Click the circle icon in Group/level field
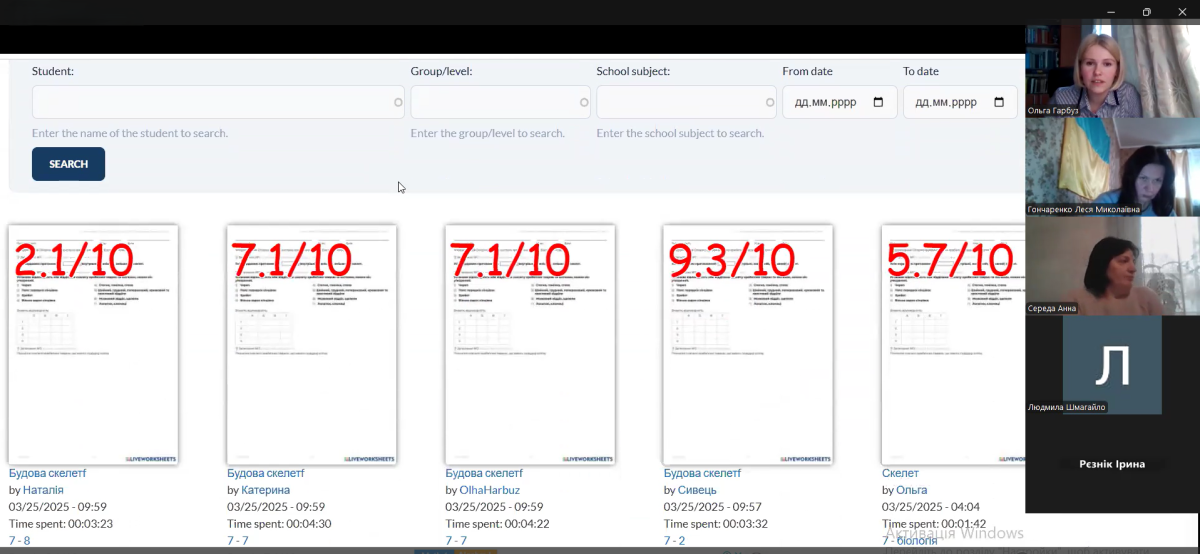1200x554 pixels. pos(584,102)
